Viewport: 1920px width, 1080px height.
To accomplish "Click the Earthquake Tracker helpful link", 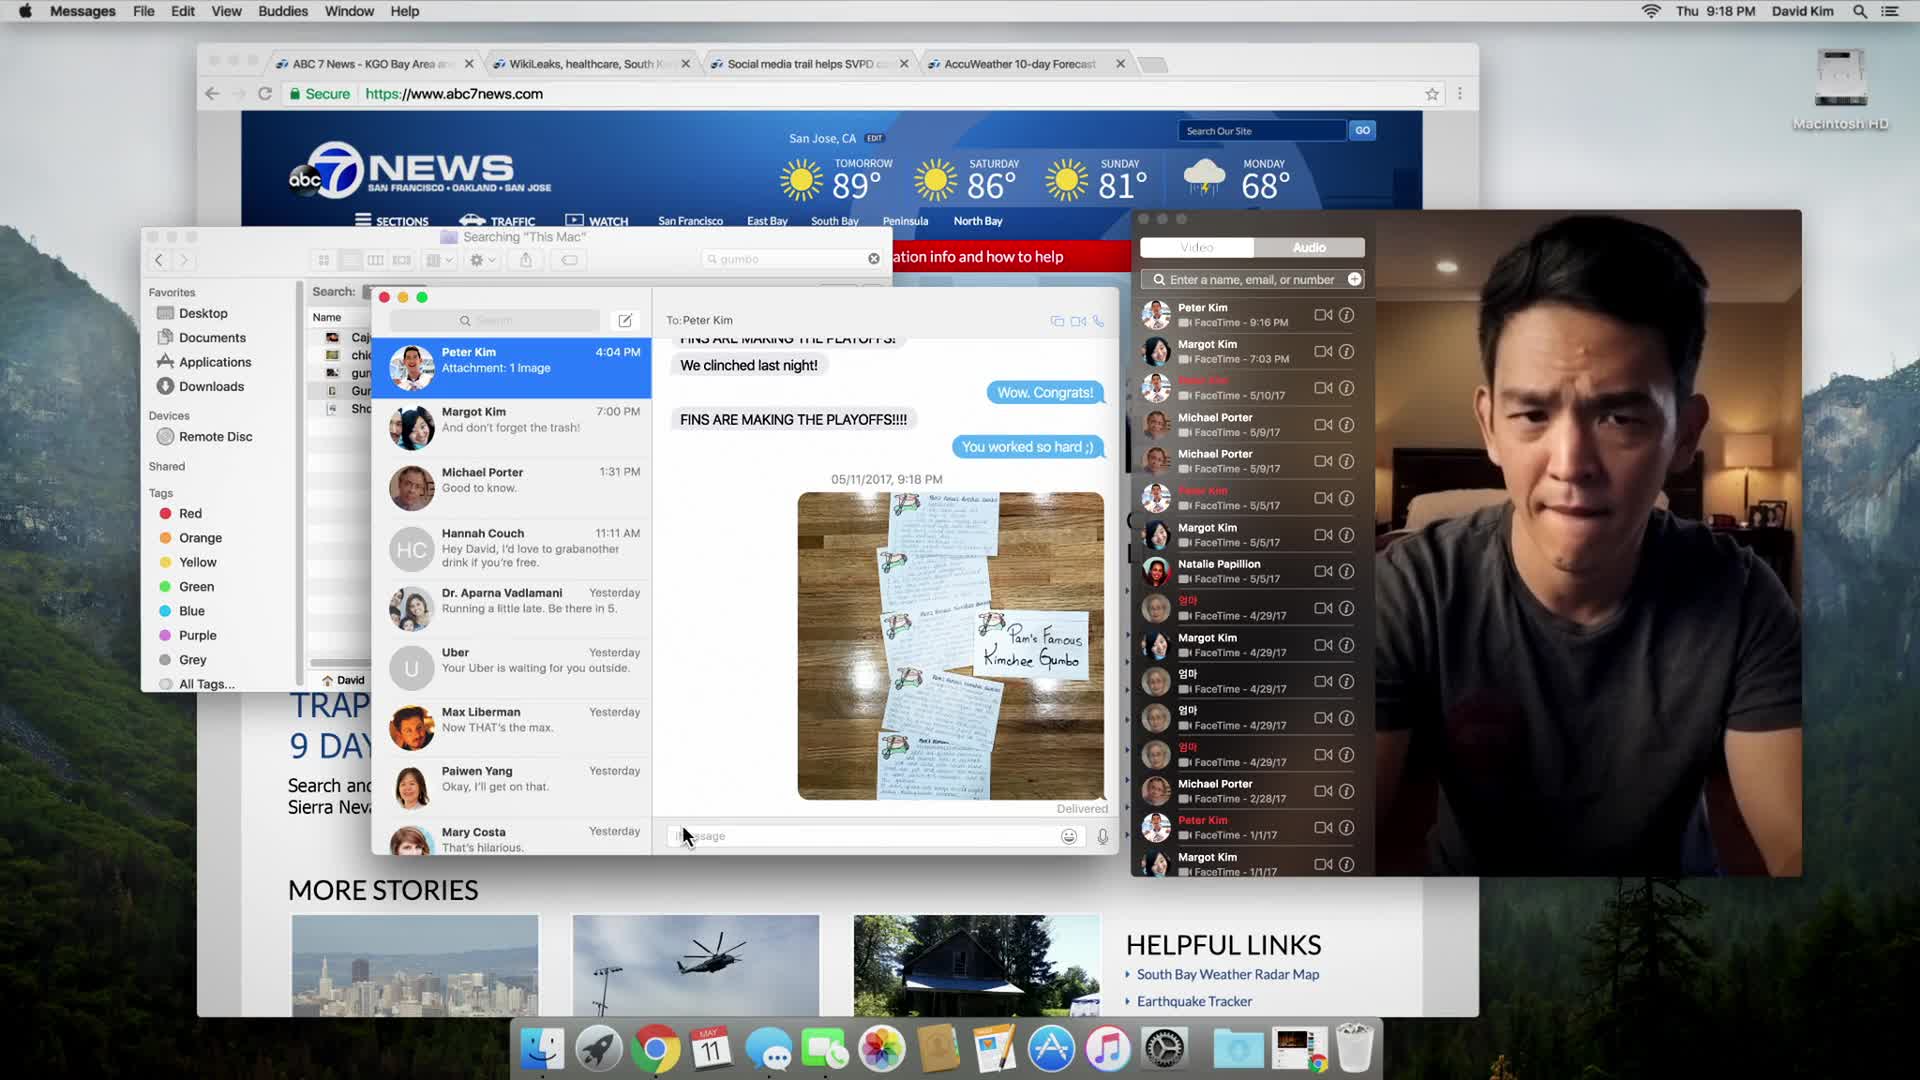I will click(x=1193, y=1000).
